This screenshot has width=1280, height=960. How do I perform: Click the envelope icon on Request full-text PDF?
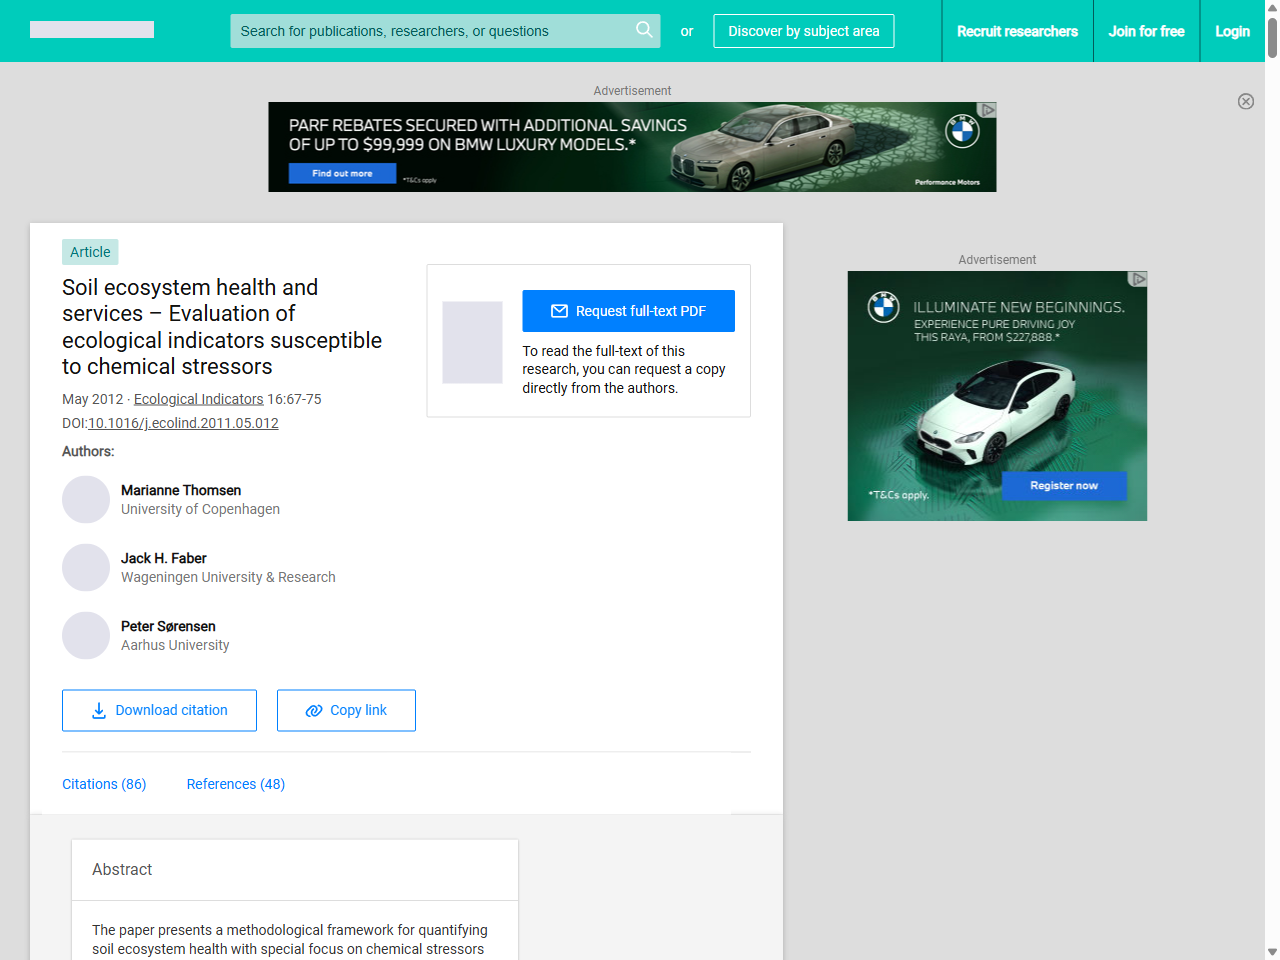[x=560, y=311]
